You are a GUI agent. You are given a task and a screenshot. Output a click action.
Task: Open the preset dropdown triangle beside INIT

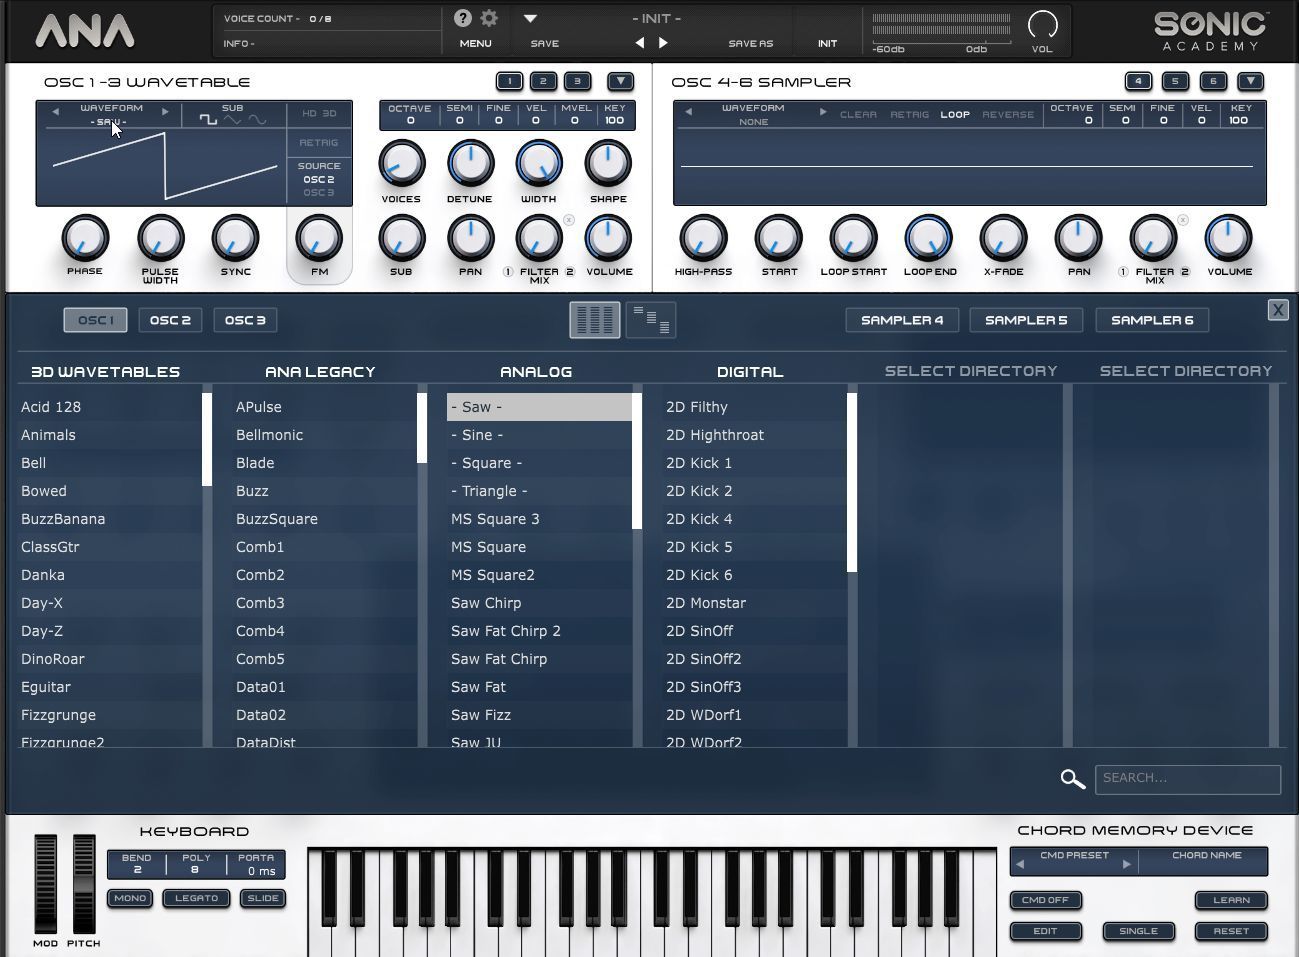tap(531, 18)
